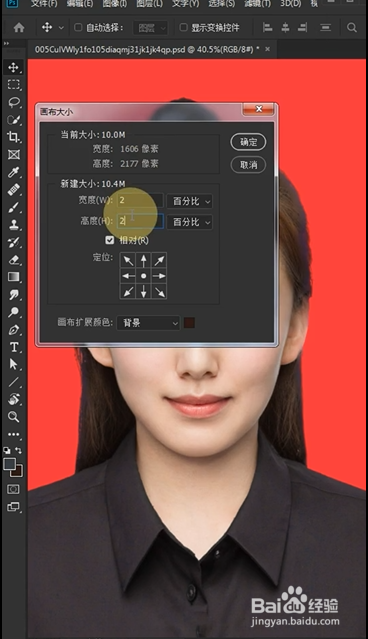The height and width of the screenshot is (639, 368).
Task: Select the Path Selection tool
Action: 13,364
